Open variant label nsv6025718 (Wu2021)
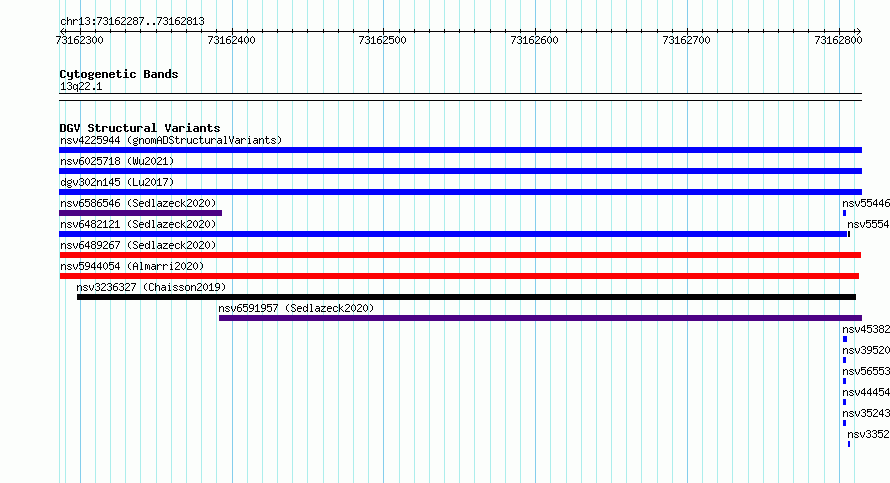 (x=117, y=161)
